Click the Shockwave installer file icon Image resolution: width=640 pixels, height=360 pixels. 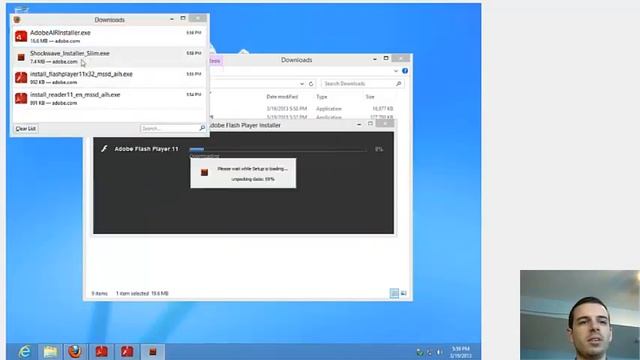pyautogui.click(x=21, y=57)
